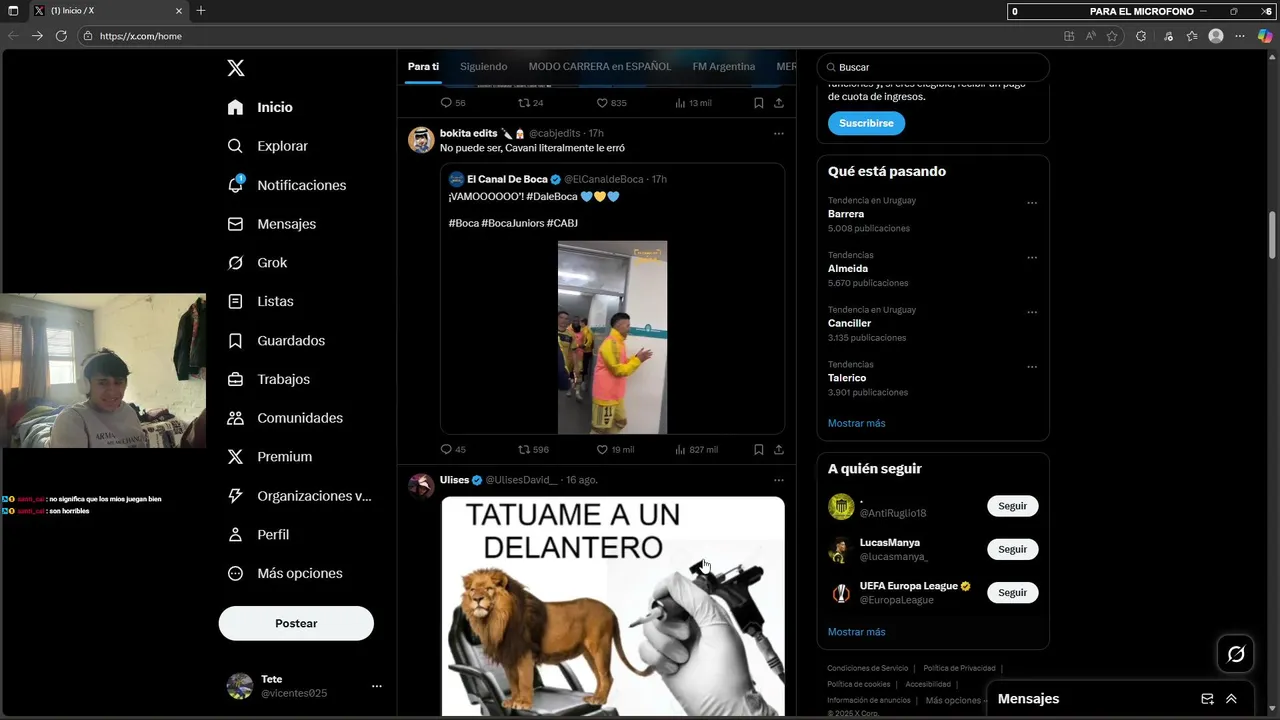Open a new browser tab
Viewport: 1280px width, 720px height.
click(x=201, y=11)
